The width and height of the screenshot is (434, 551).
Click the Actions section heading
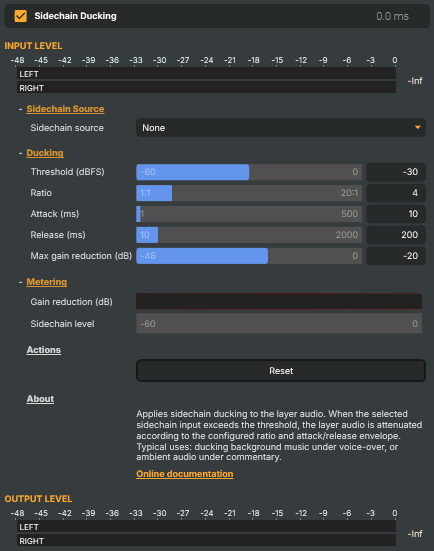point(44,350)
